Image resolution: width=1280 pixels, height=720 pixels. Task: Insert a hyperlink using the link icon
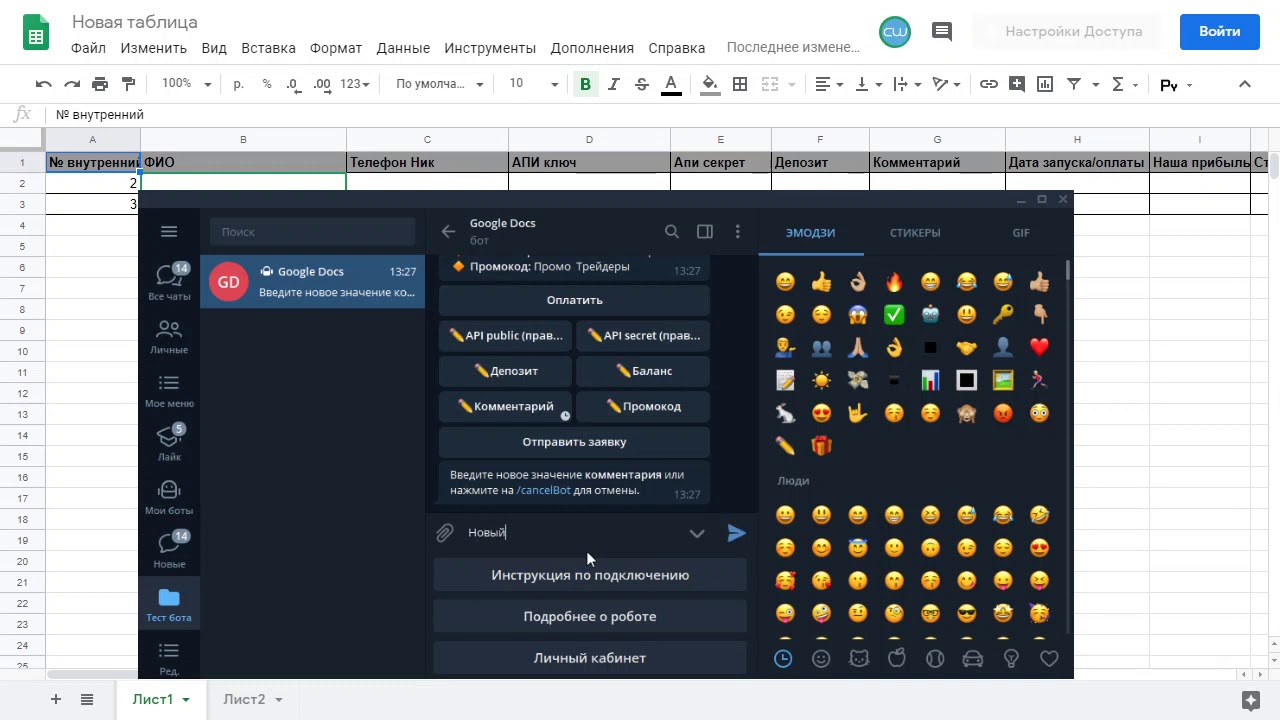pyautogui.click(x=988, y=84)
